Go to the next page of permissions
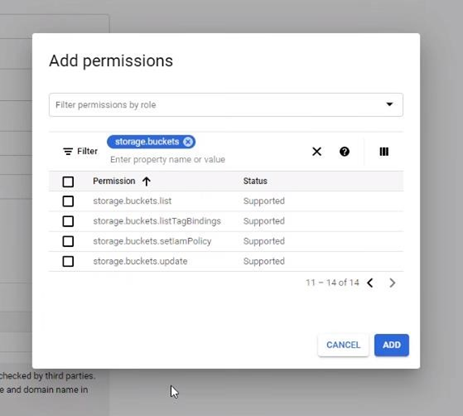463x416 pixels. click(392, 283)
